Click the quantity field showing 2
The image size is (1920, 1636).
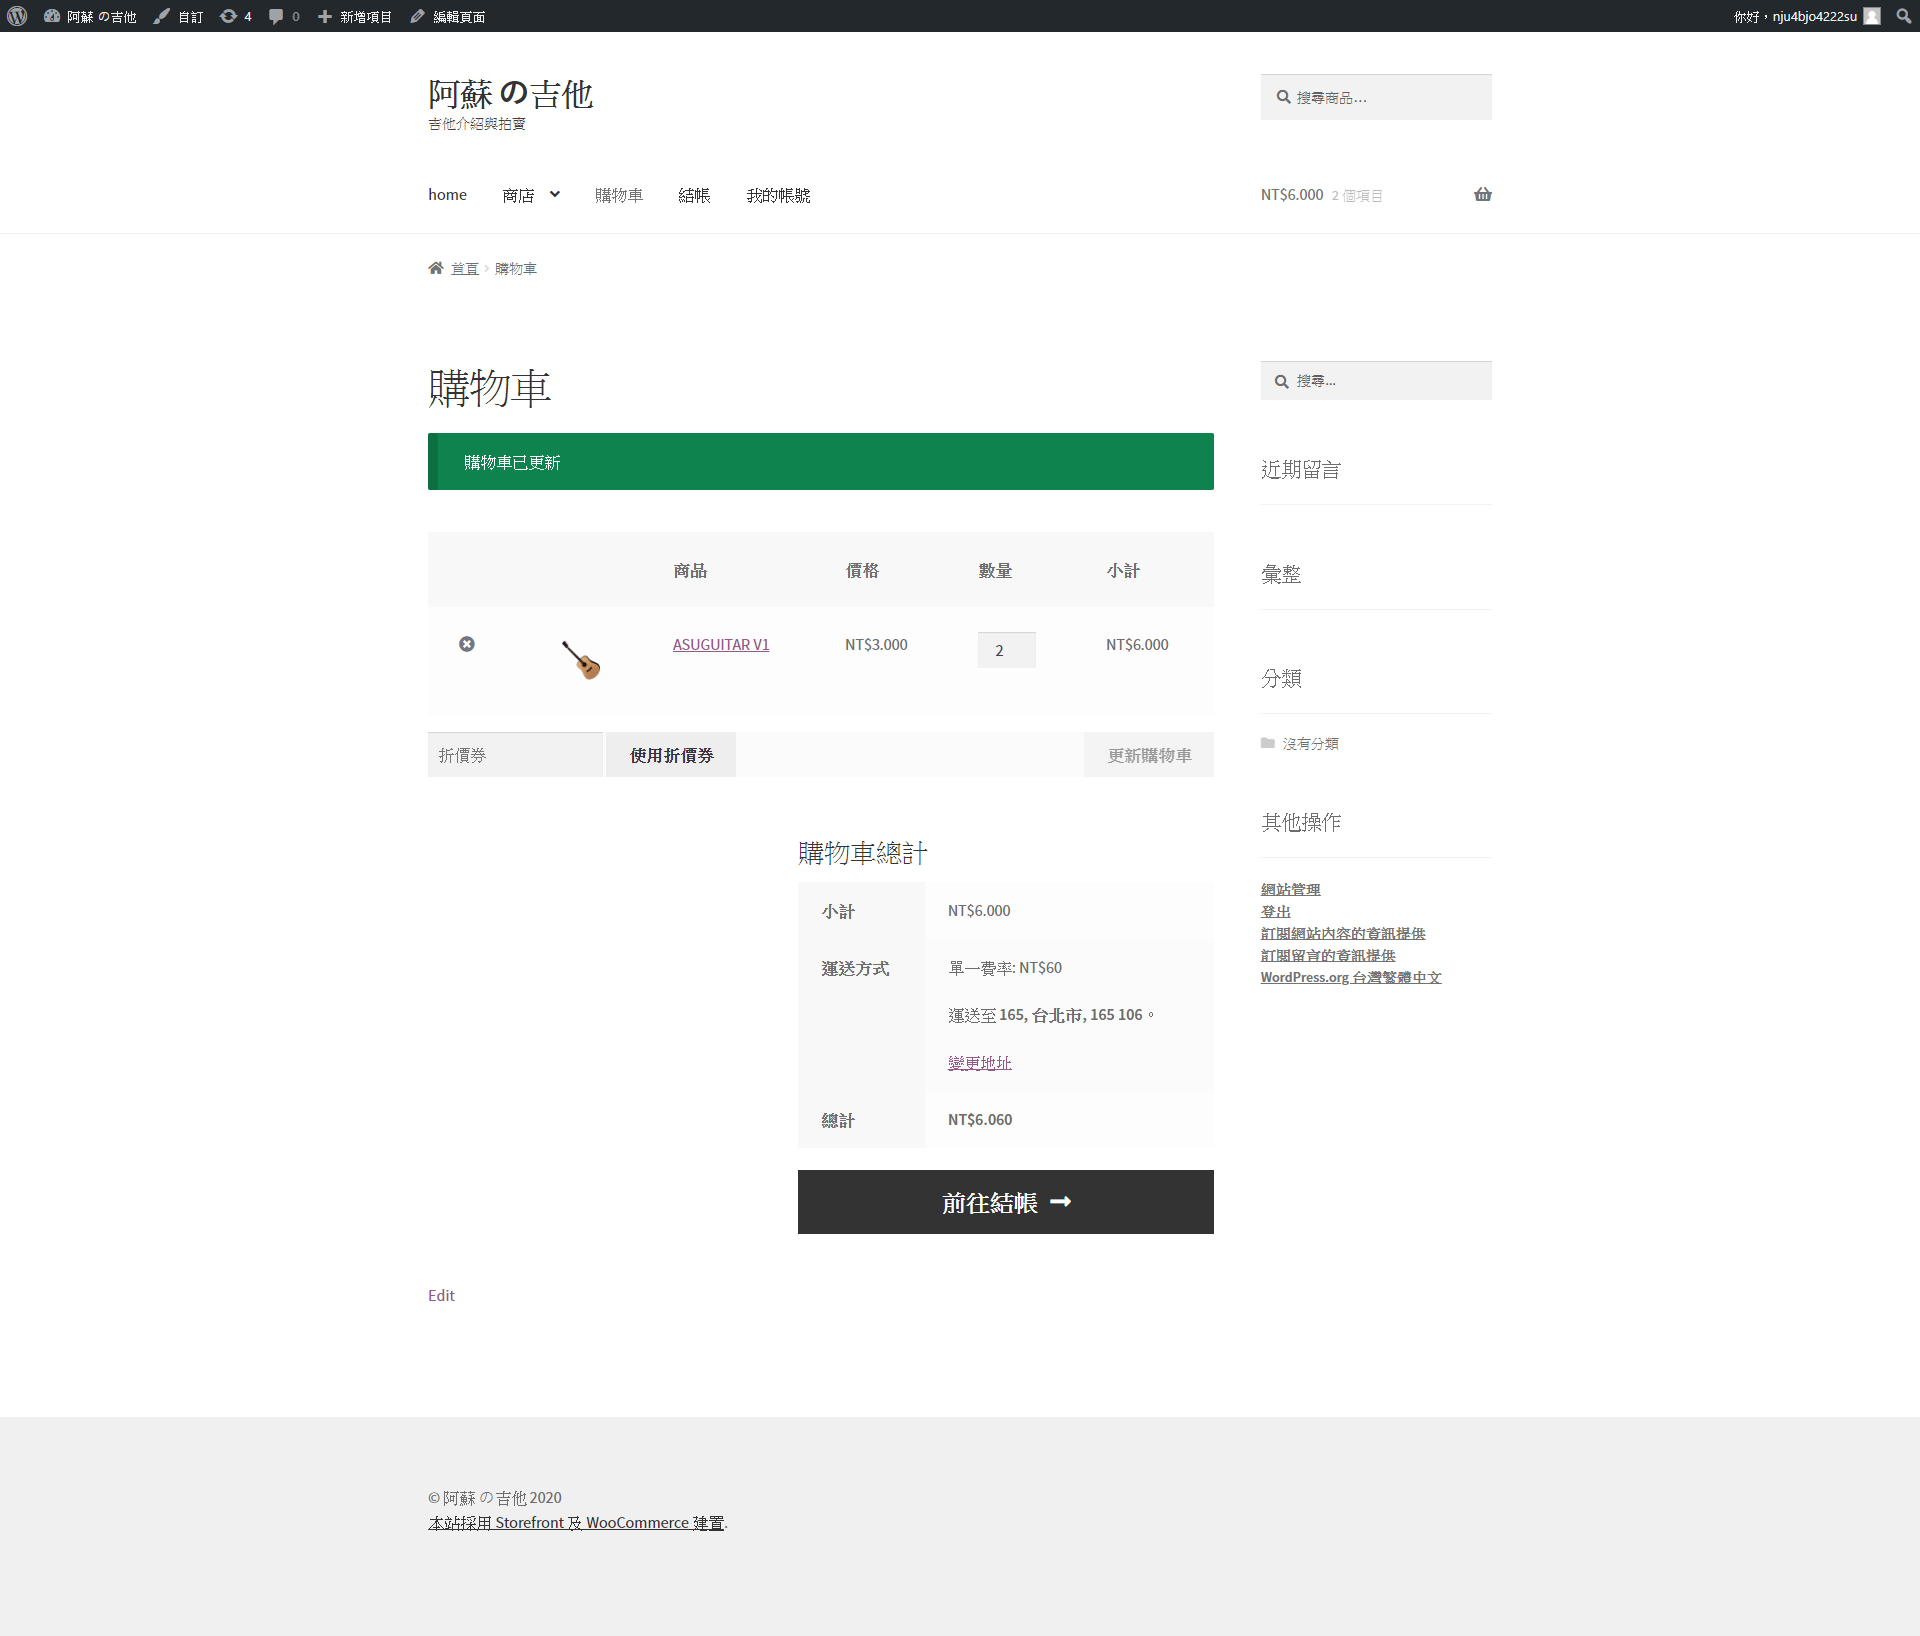[x=1005, y=650]
